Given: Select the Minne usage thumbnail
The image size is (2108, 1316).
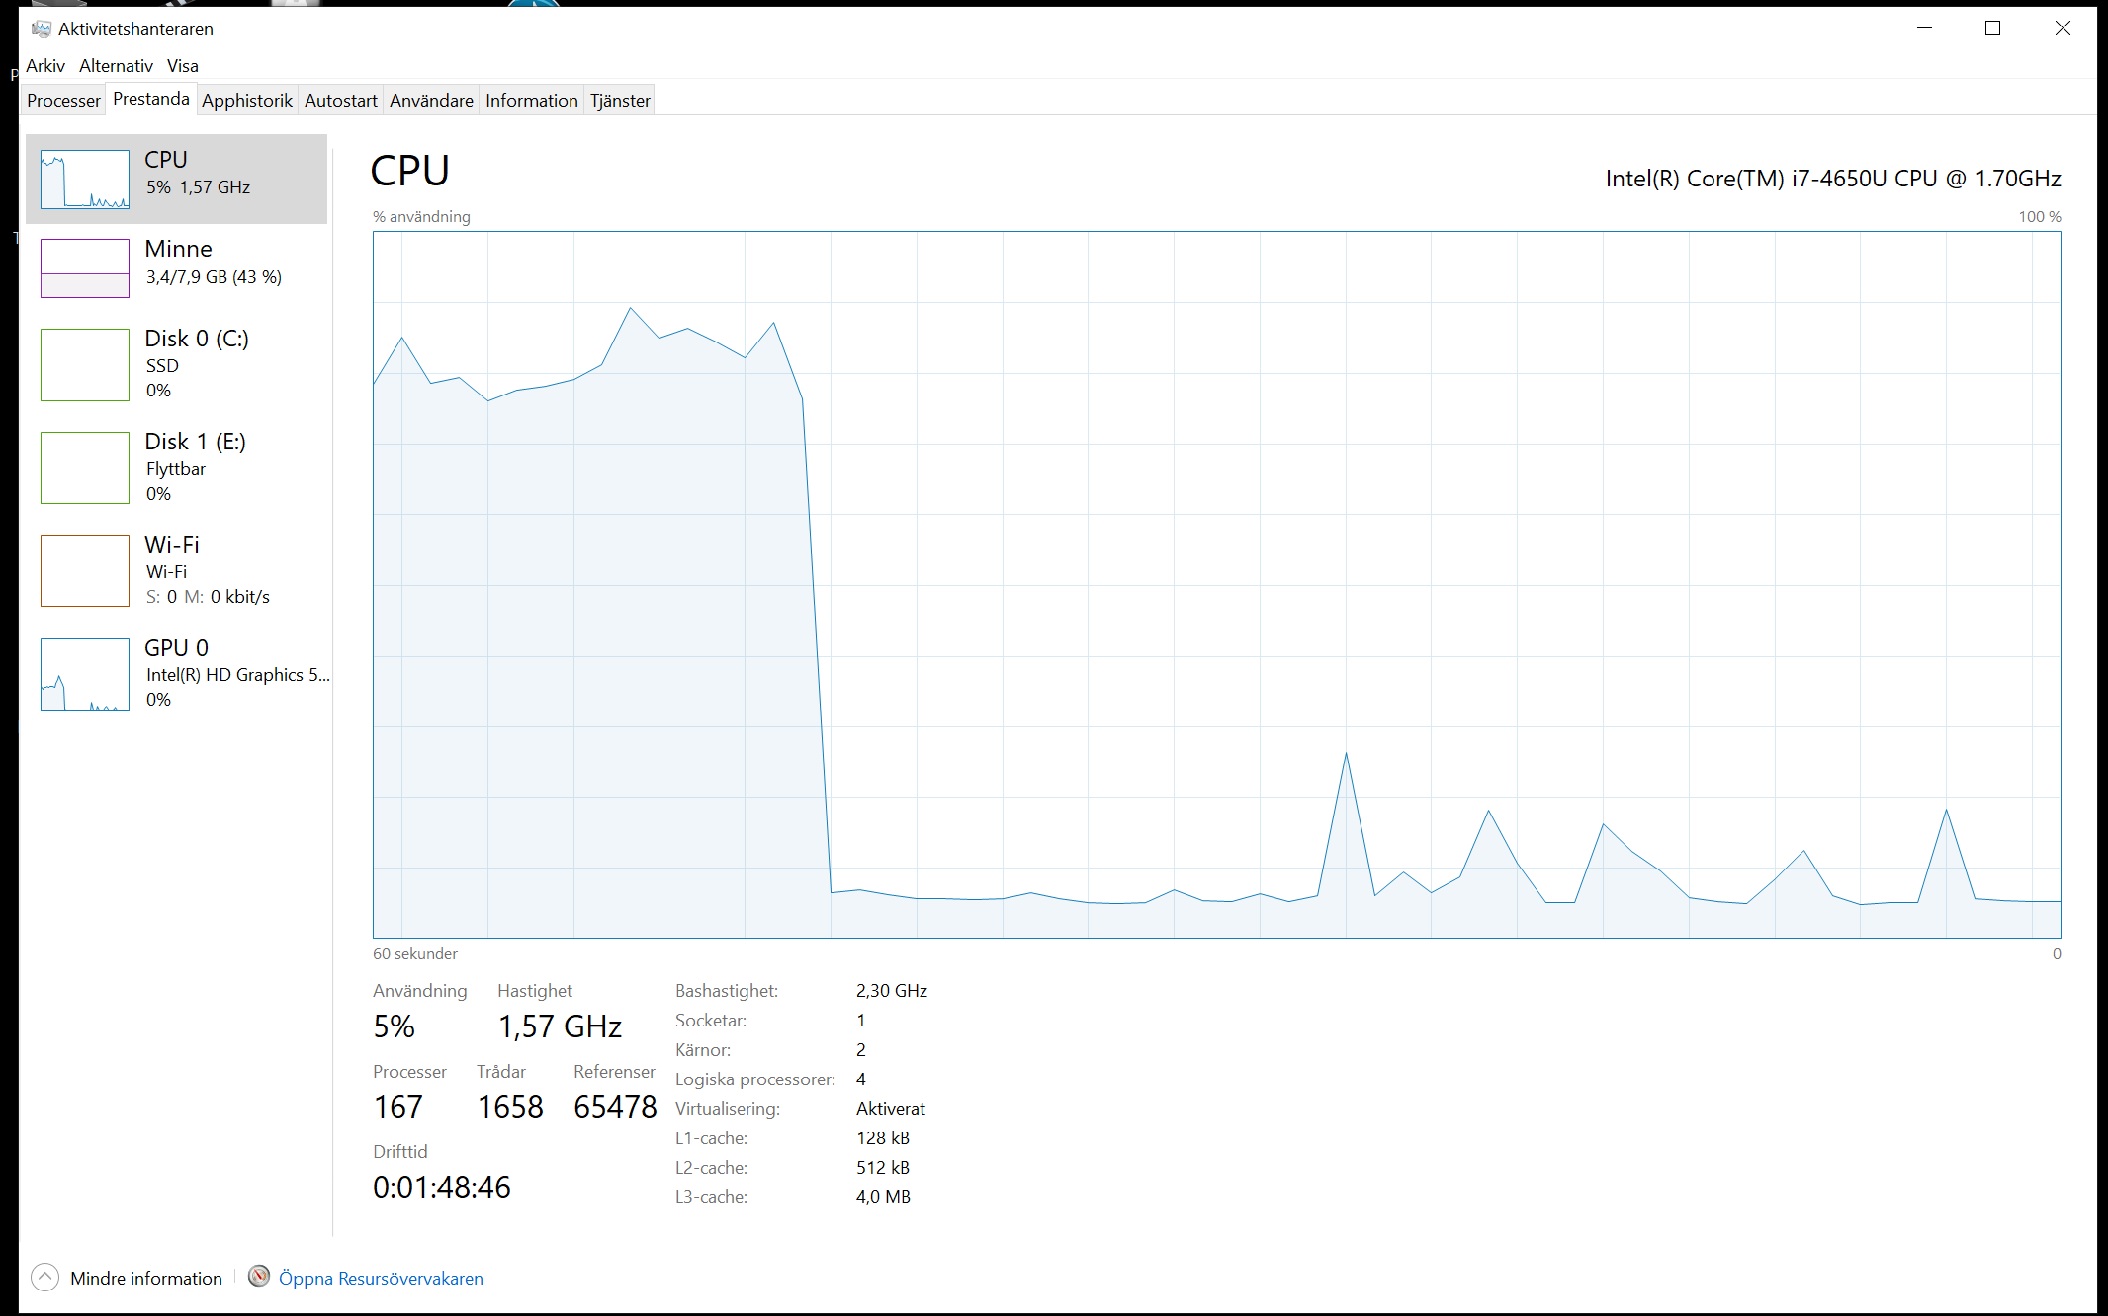Looking at the screenshot, I should pyautogui.click(x=85, y=268).
